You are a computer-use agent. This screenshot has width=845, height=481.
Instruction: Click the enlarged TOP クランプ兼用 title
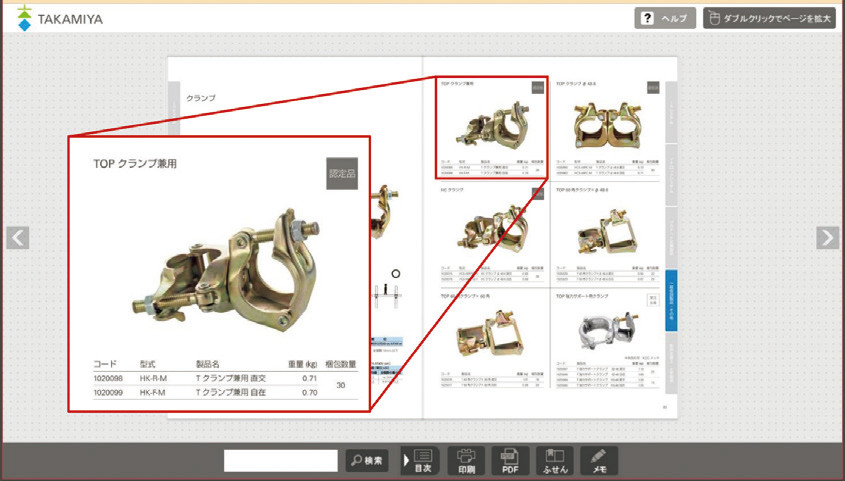click(135, 164)
